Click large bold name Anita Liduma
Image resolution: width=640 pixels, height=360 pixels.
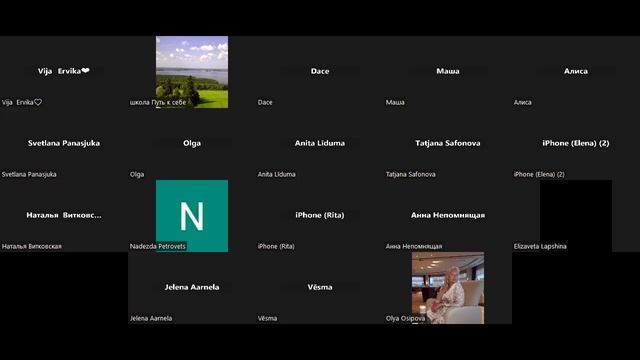point(320,143)
